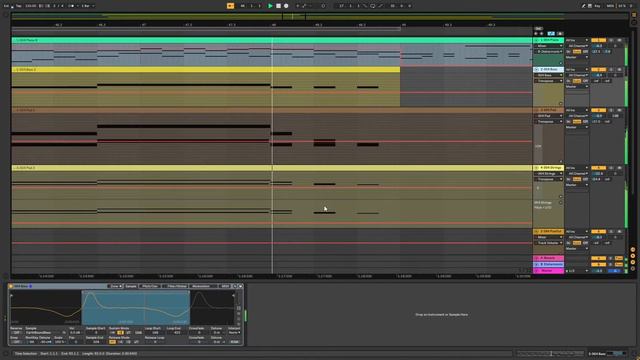Set Bass track monitor to Off
The height and width of the screenshot is (360, 640).
tap(585, 81)
